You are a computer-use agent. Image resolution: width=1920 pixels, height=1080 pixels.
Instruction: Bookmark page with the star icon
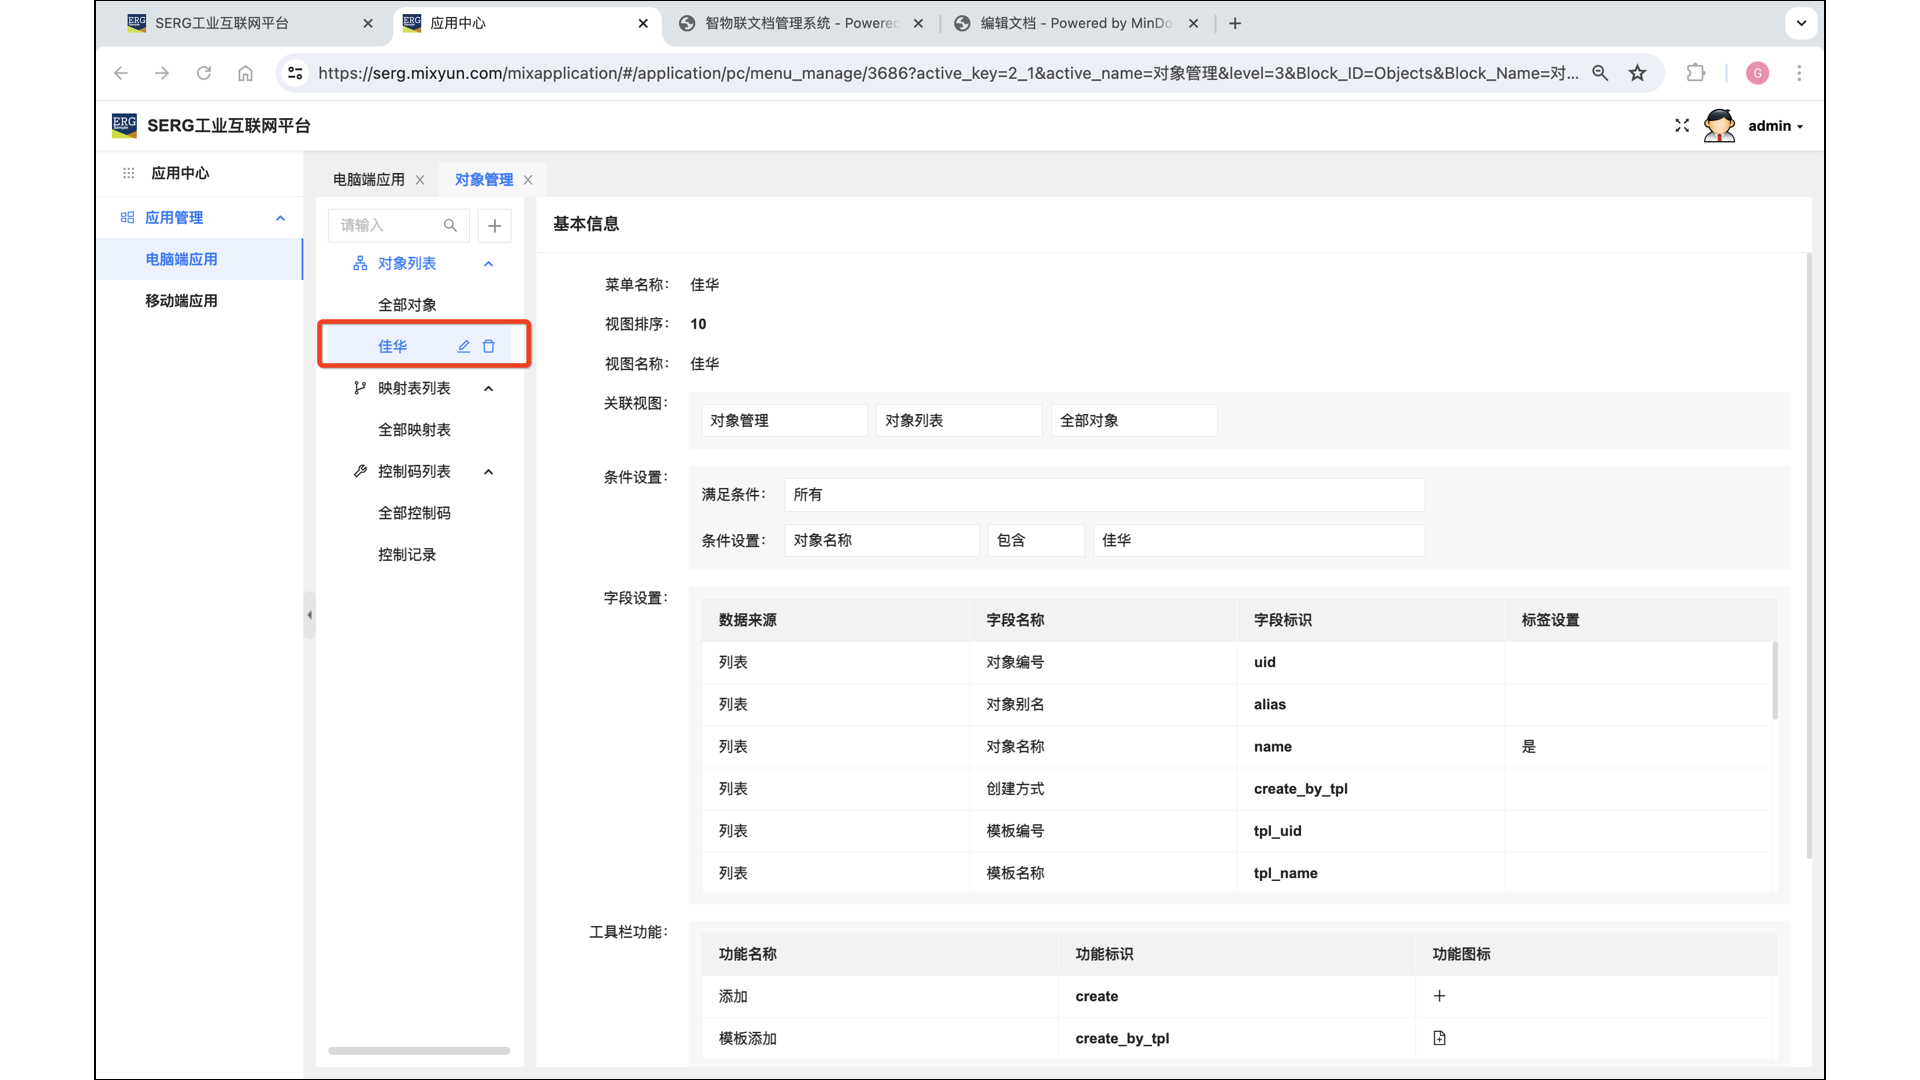1637,73
